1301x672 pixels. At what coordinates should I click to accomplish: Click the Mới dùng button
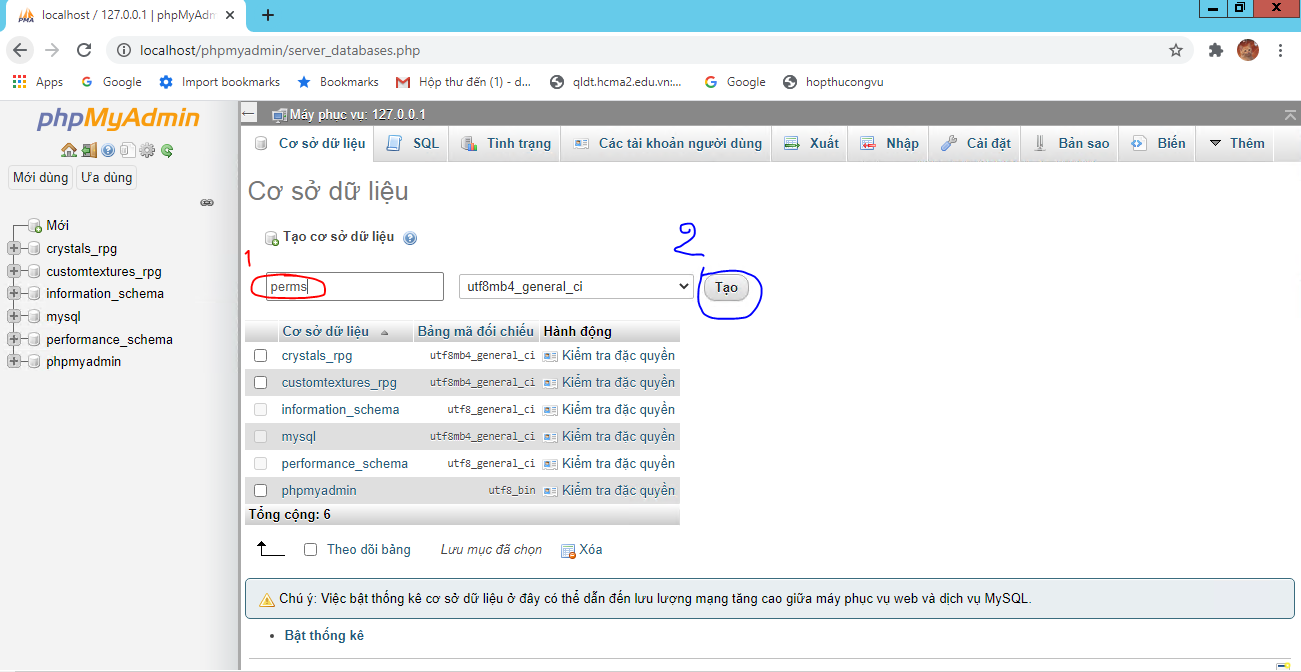click(x=40, y=177)
